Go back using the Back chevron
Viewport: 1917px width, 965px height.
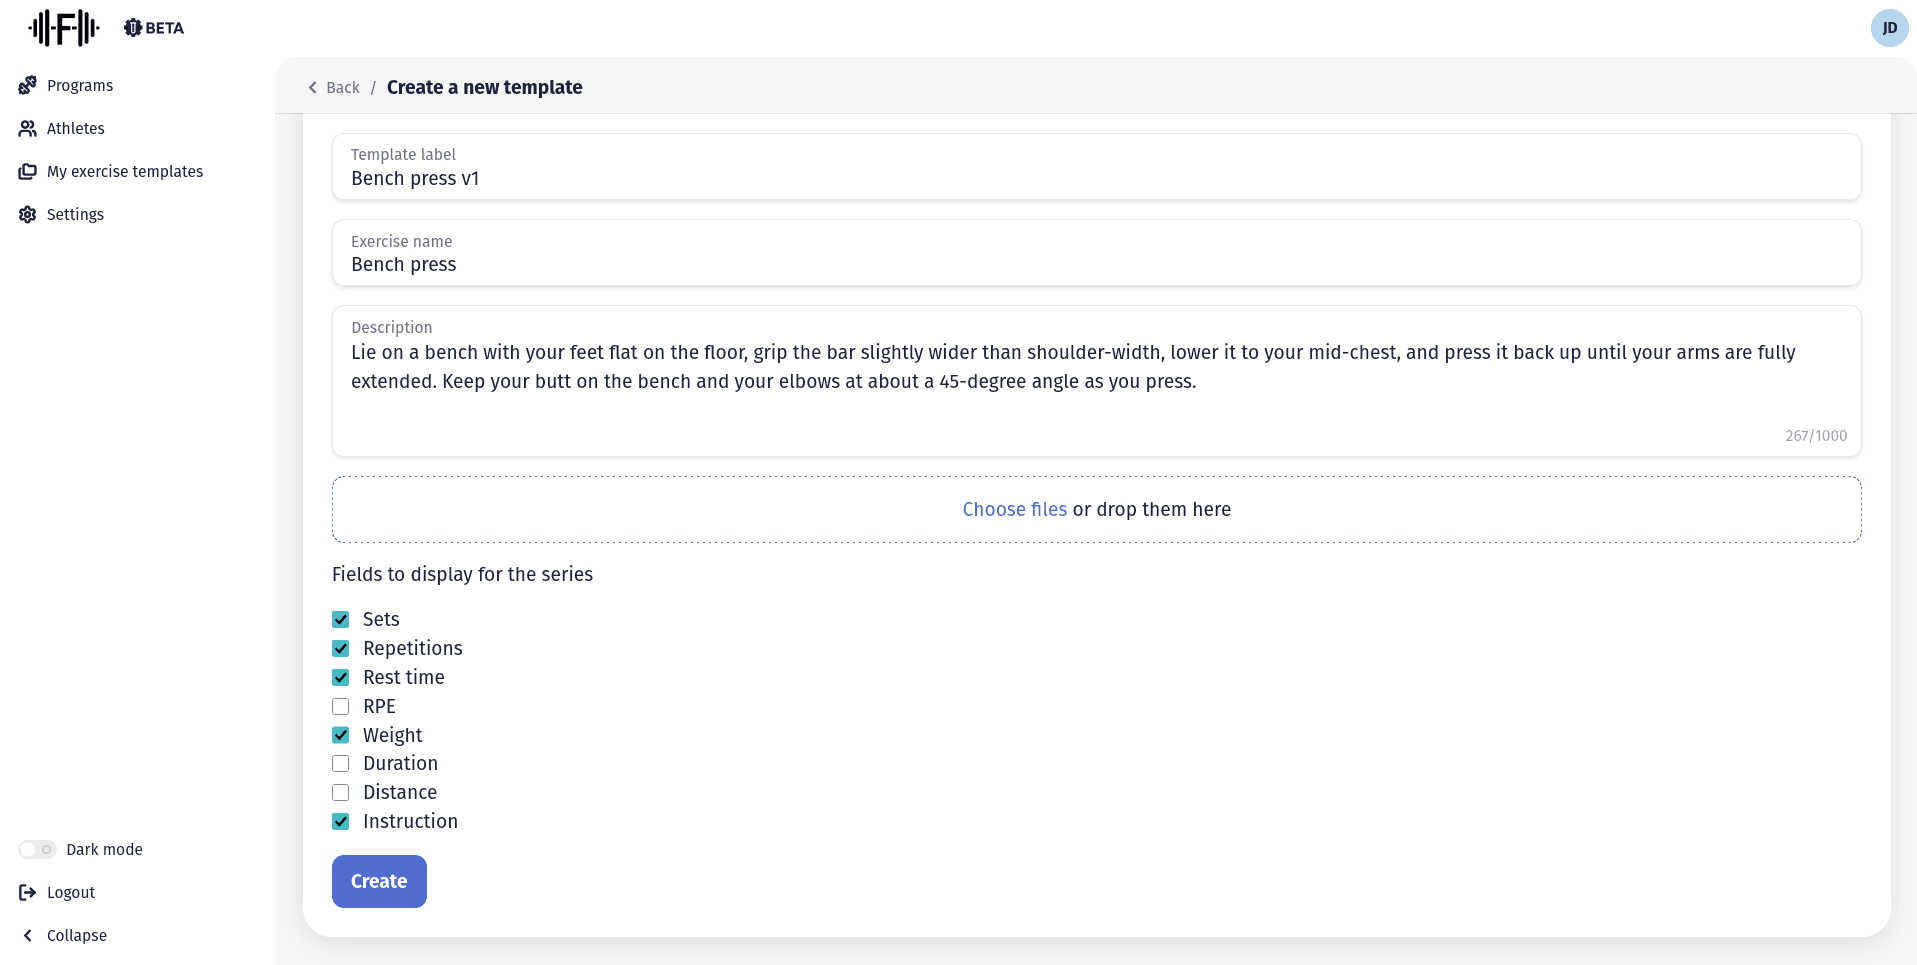point(313,87)
